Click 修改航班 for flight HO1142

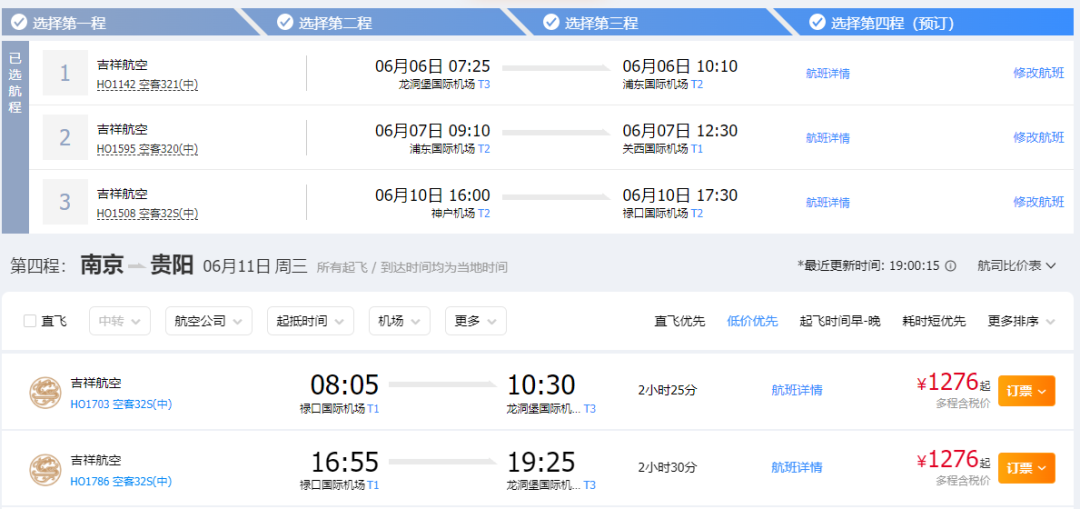point(1039,73)
